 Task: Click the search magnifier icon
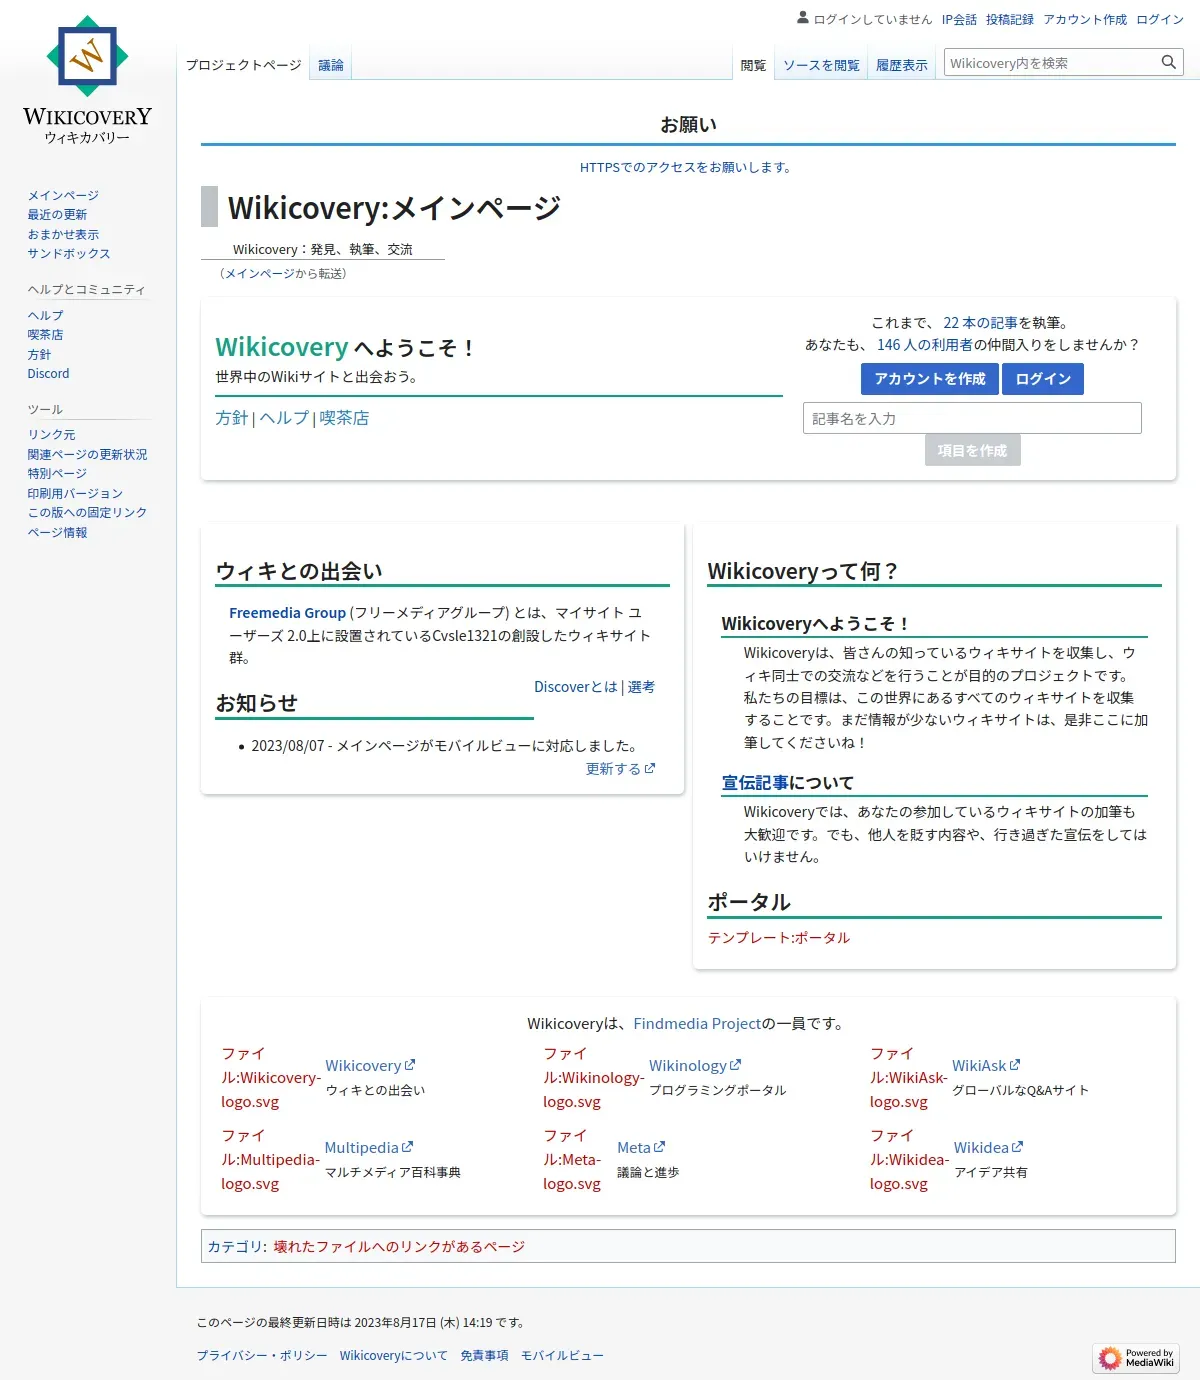(1168, 63)
